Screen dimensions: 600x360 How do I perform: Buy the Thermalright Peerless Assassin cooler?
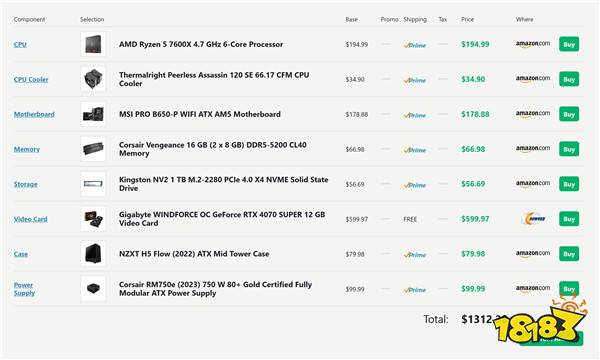[x=569, y=79]
